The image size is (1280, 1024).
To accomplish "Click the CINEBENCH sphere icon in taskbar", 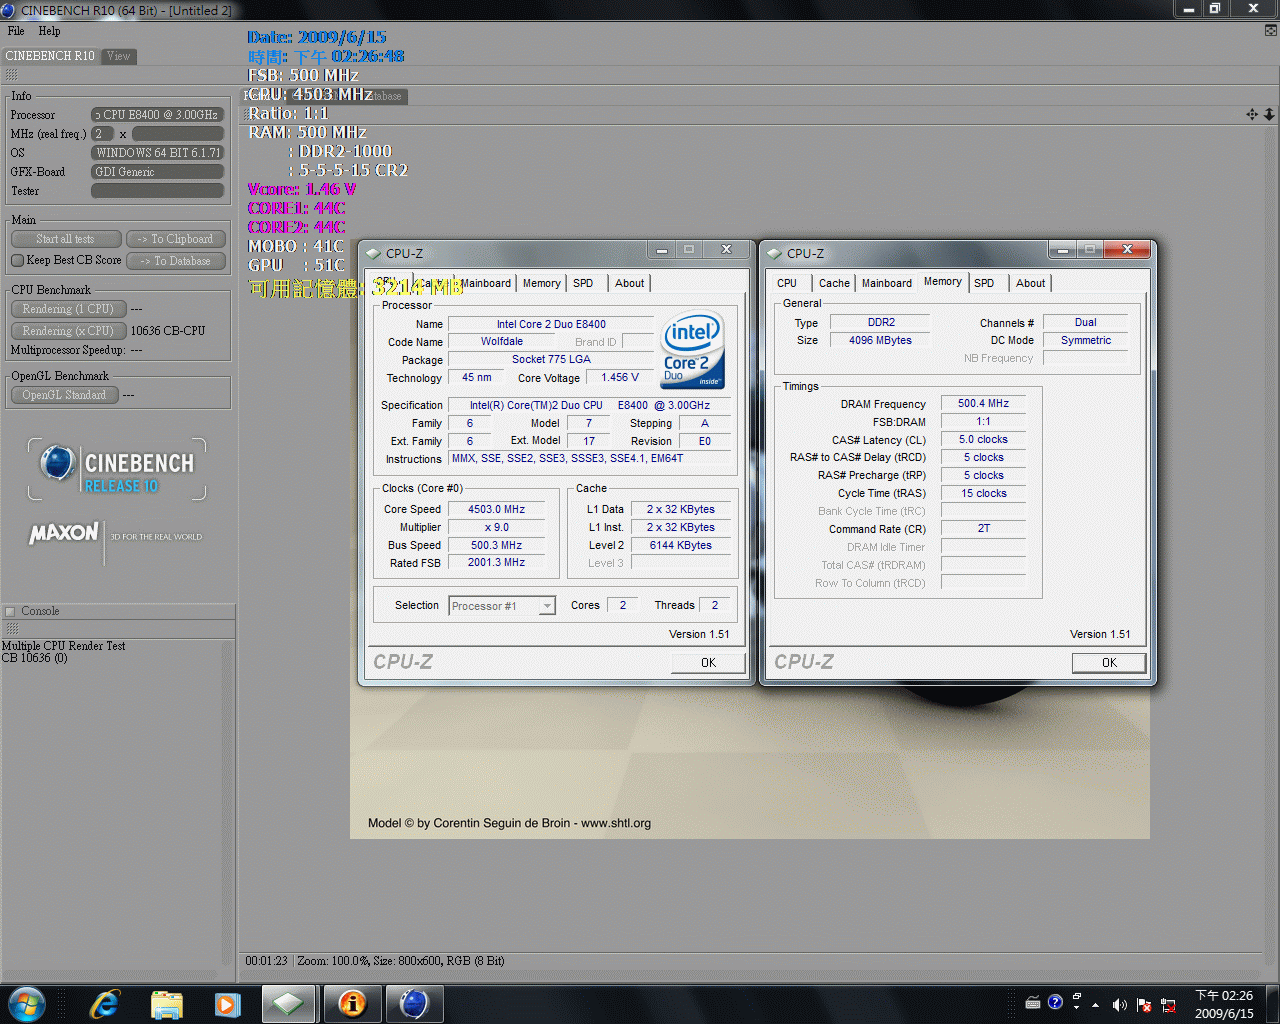I will point(414,1003).
